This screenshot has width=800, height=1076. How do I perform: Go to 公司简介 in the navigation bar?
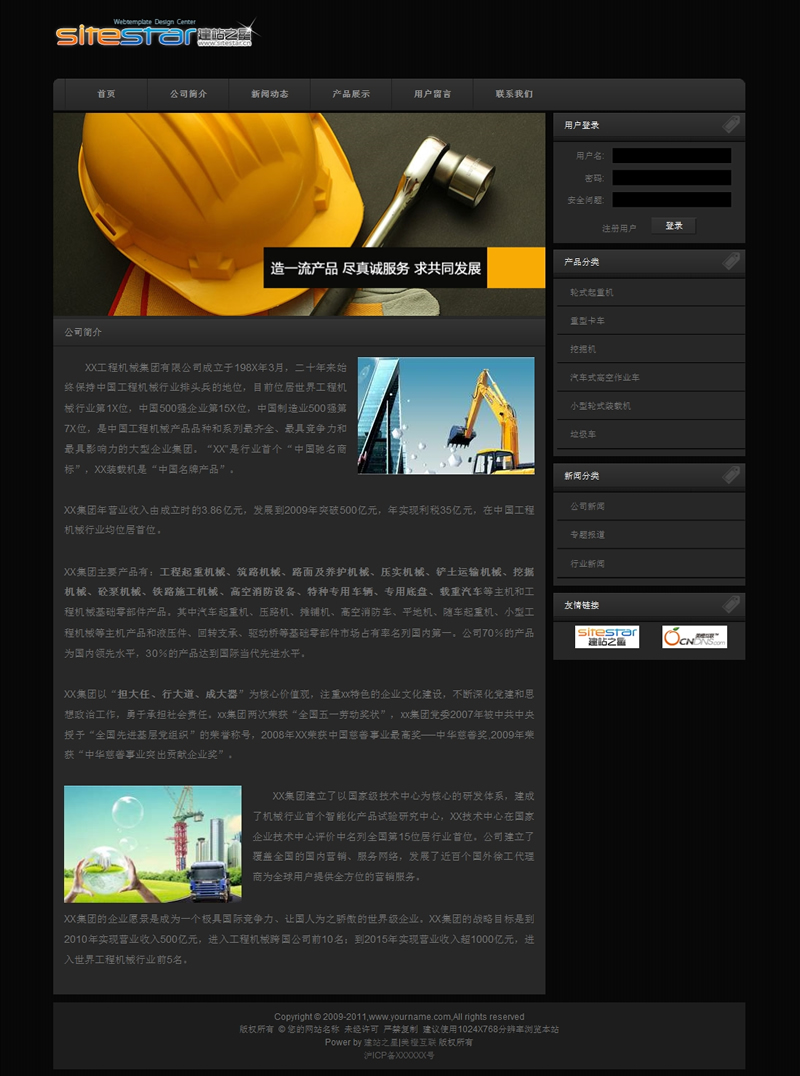[x=188, y=94]
